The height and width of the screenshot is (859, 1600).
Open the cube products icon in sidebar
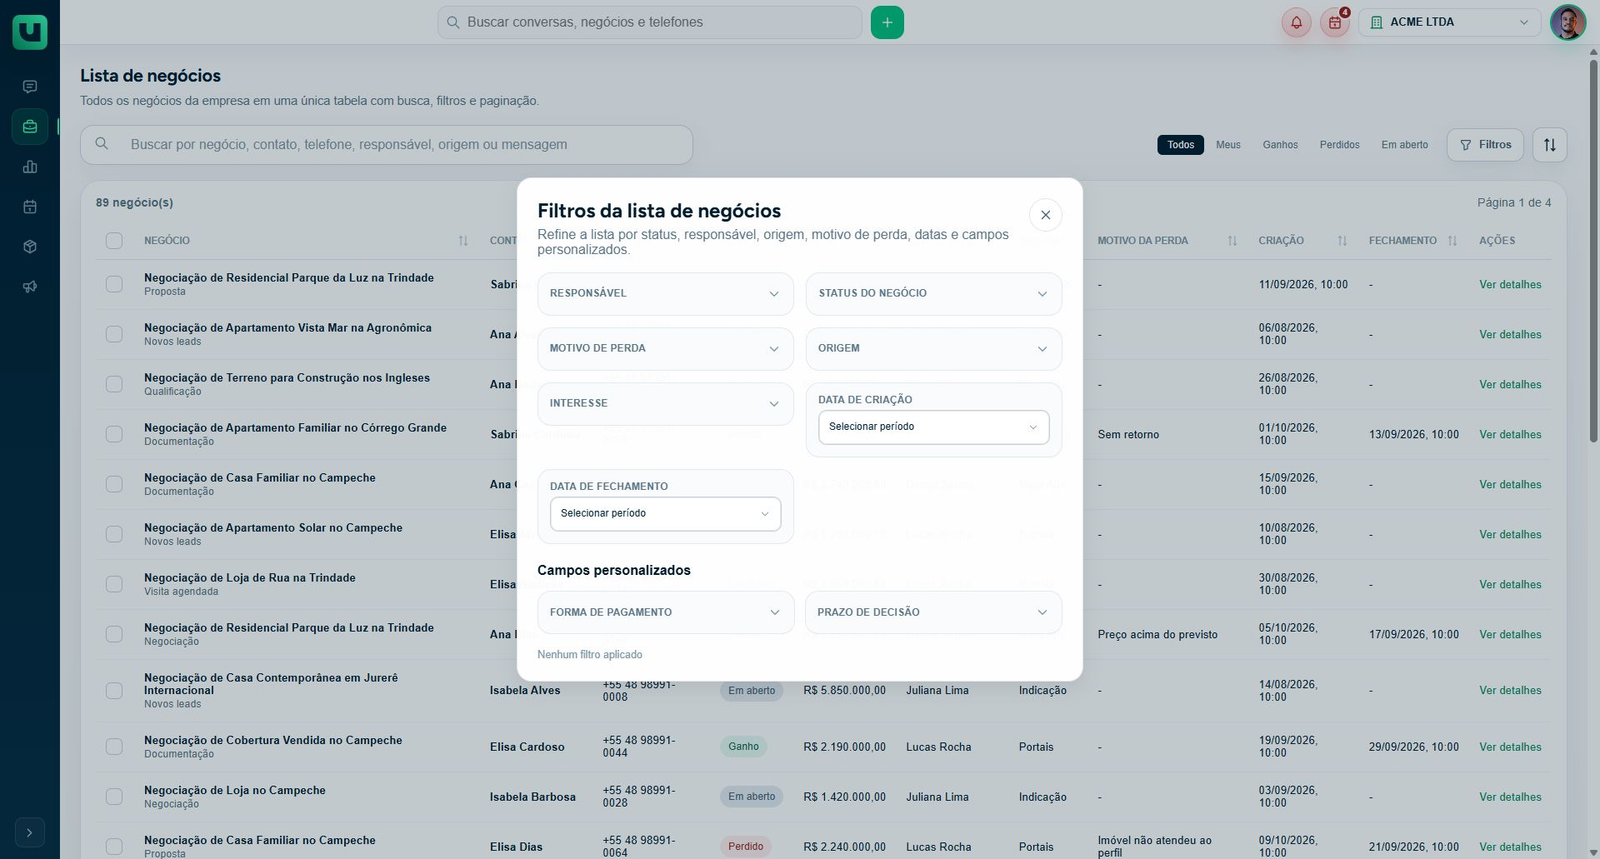[x=30, y=247]
